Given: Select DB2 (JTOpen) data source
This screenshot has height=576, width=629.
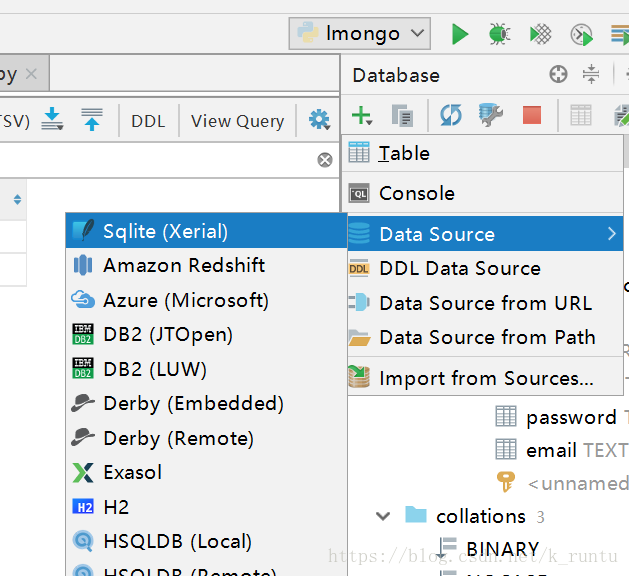Looking at the screenshot, I should click(207, 334).
